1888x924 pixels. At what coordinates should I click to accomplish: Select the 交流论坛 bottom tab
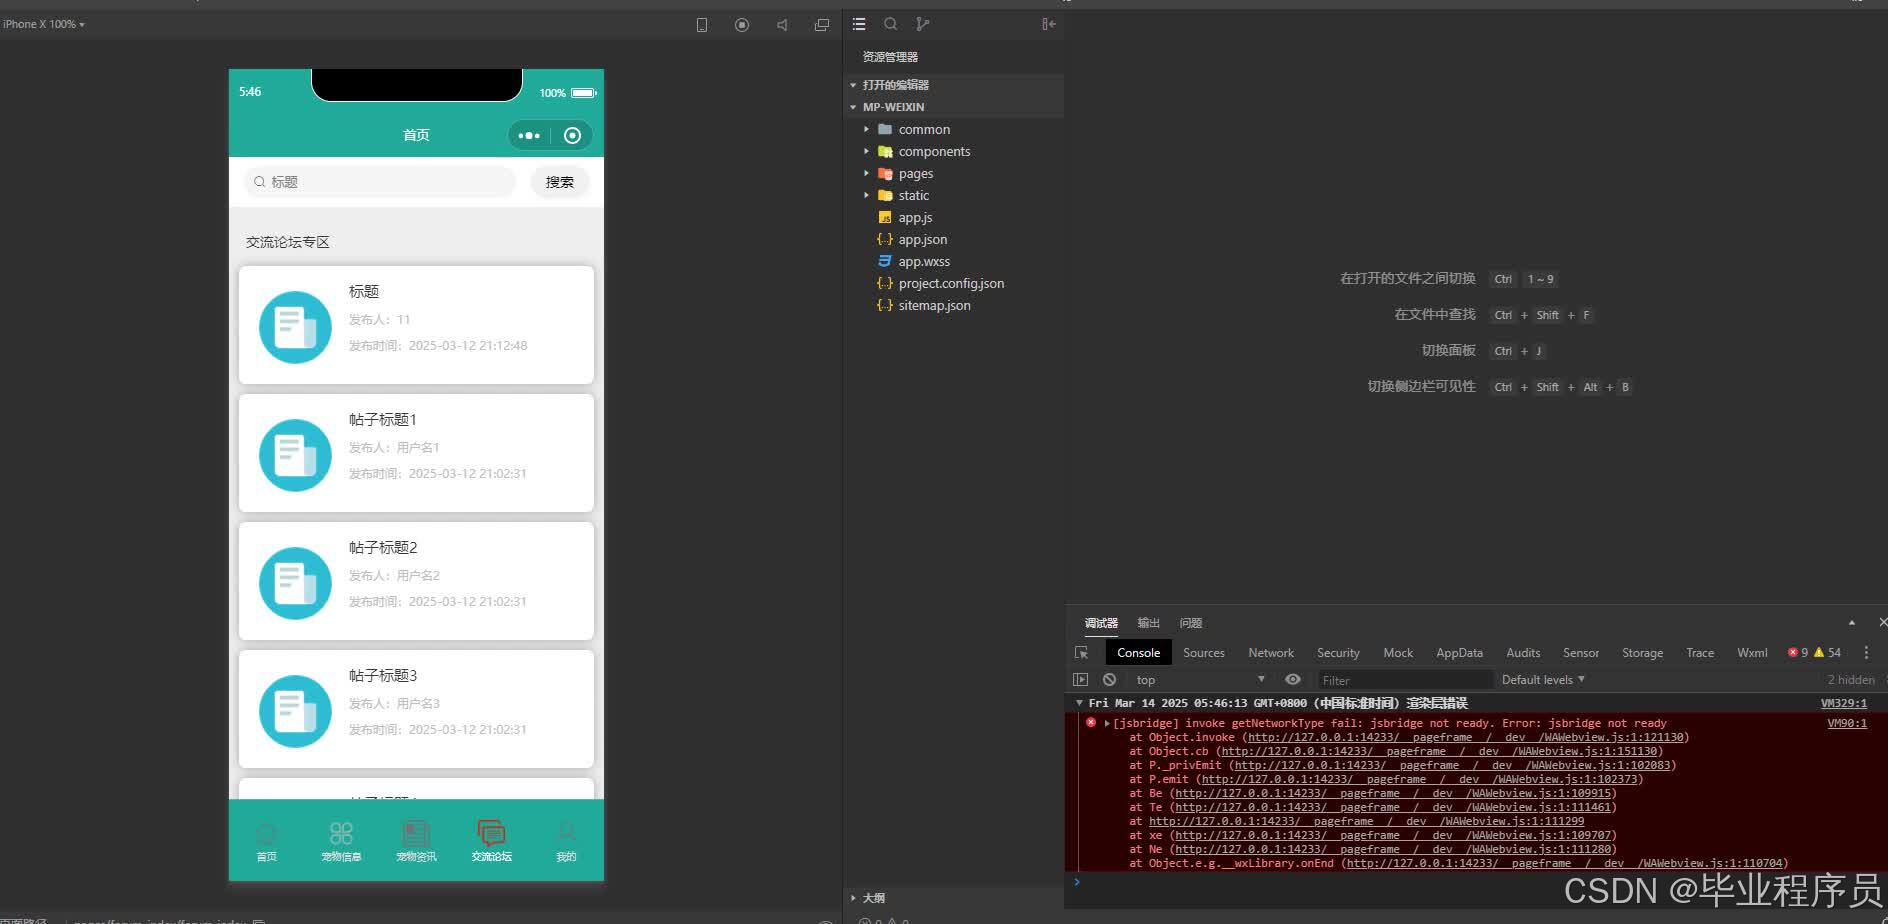[x=491, y=842]
